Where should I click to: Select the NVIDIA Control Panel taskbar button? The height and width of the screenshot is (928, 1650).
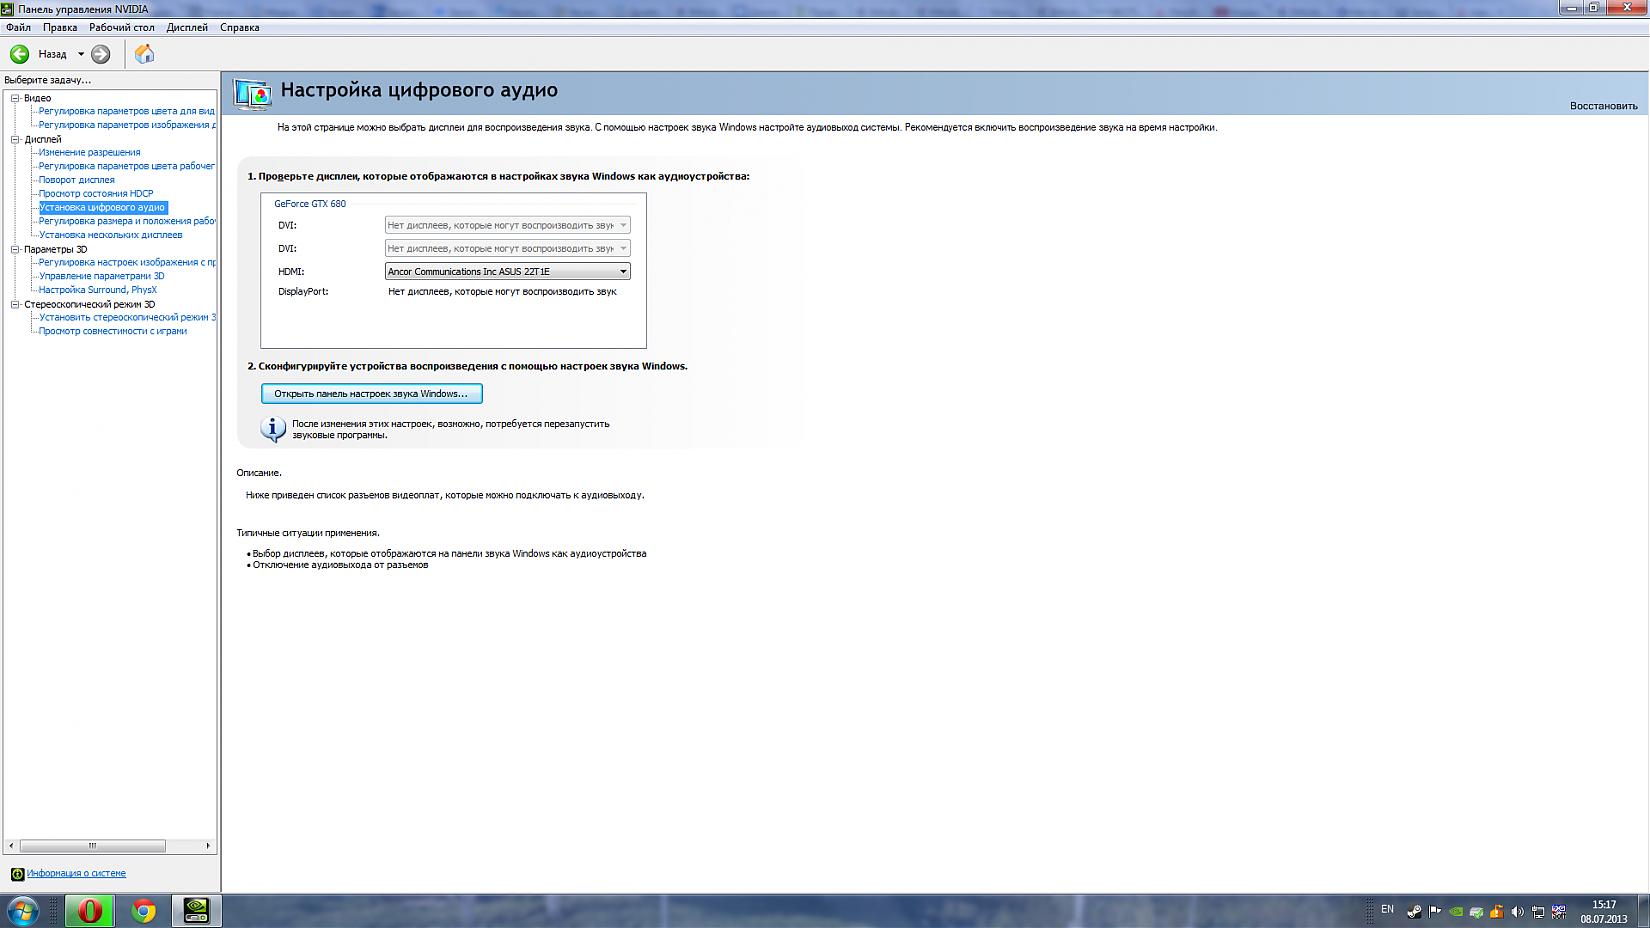tap(197, 911)
